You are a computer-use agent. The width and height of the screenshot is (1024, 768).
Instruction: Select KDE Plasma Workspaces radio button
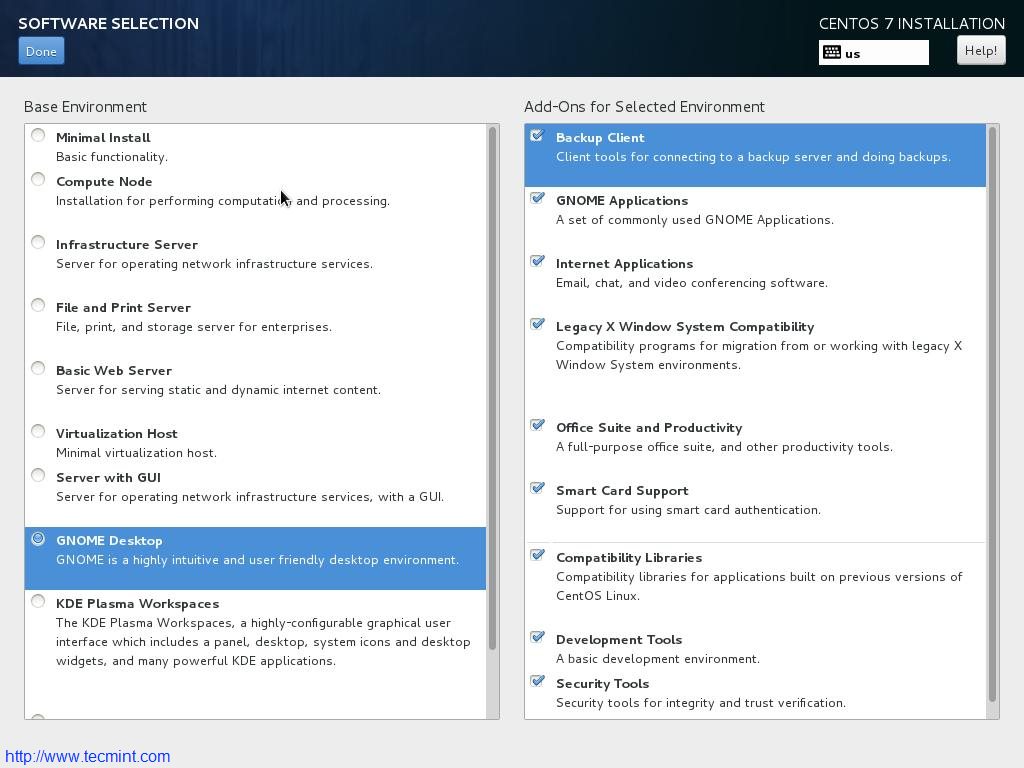(x=38, y=602)
